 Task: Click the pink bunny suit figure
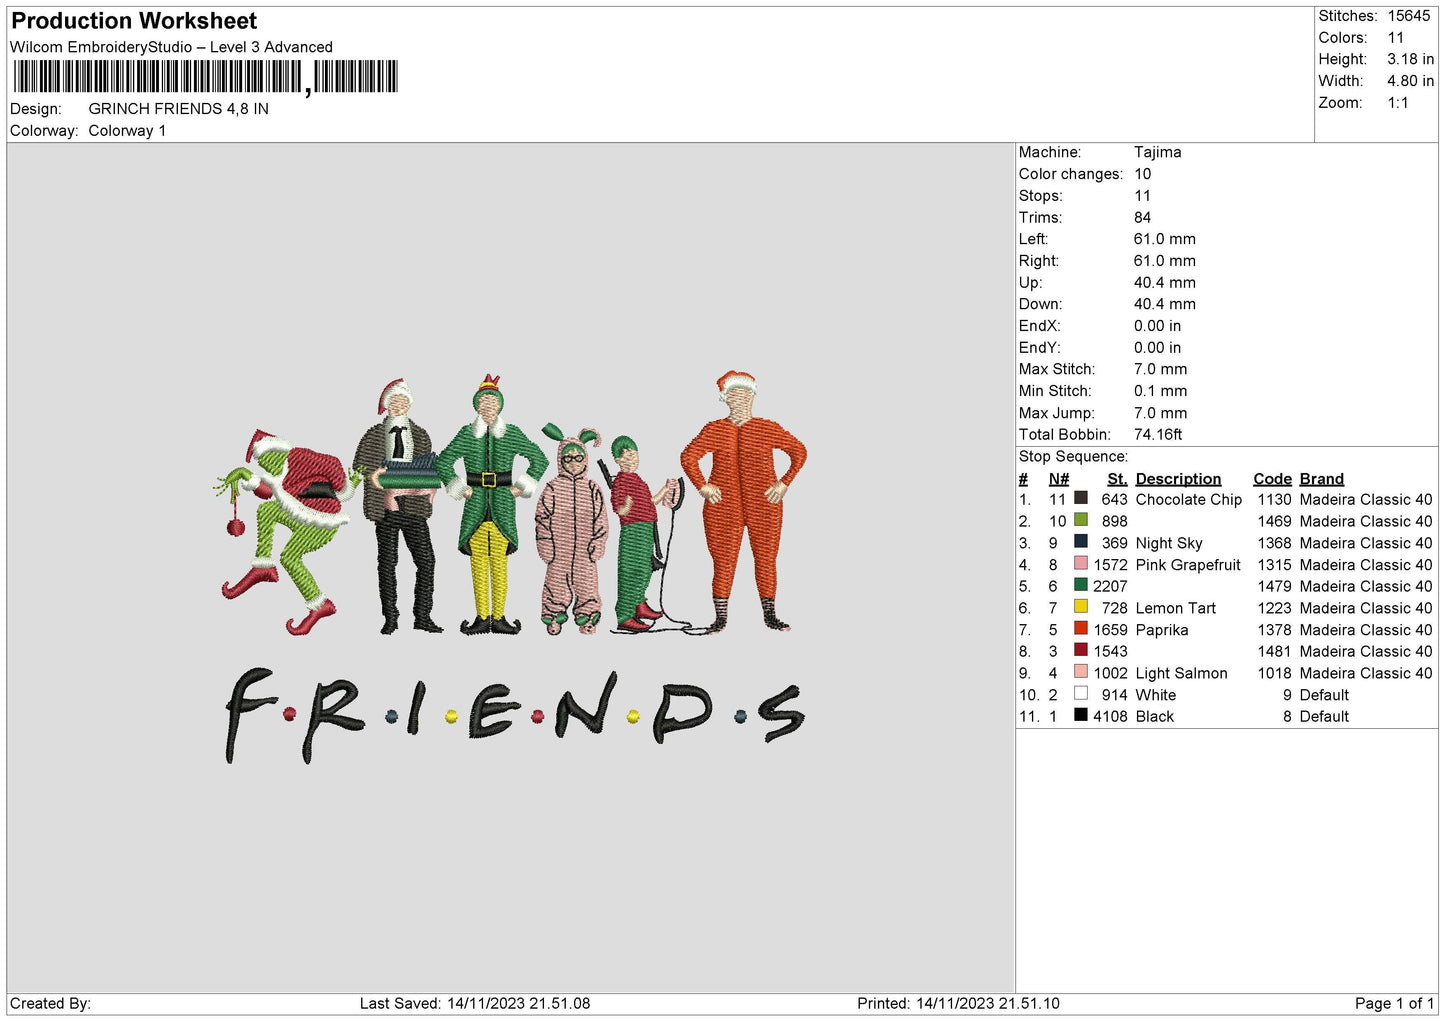coord(571,530)
